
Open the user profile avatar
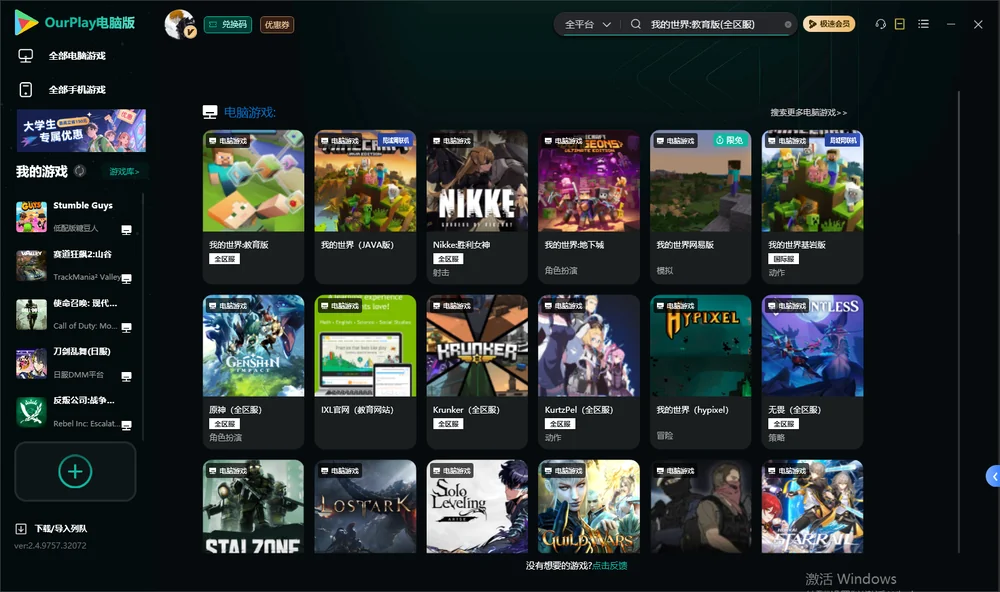coord(180,24)
